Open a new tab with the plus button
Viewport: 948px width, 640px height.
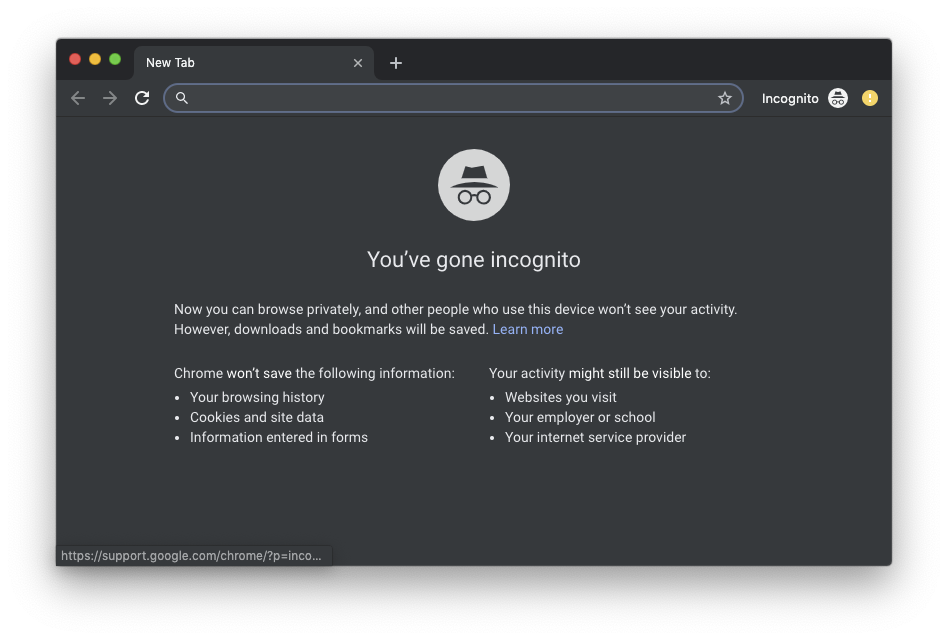pyautogui.click(x=396, y=63)
